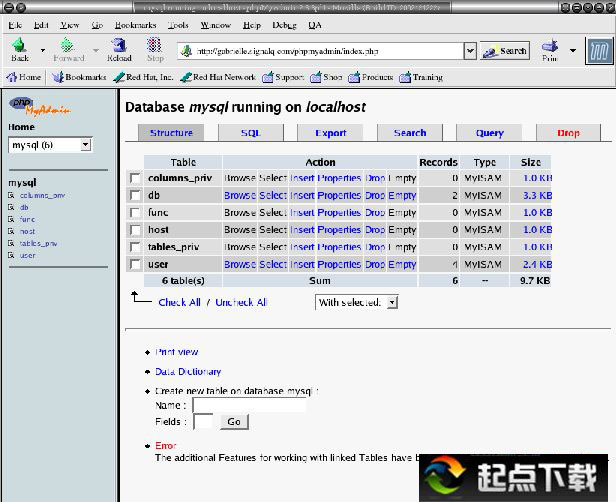
Task: Click the phpMyAdmin logo
Action: [39, 106]
